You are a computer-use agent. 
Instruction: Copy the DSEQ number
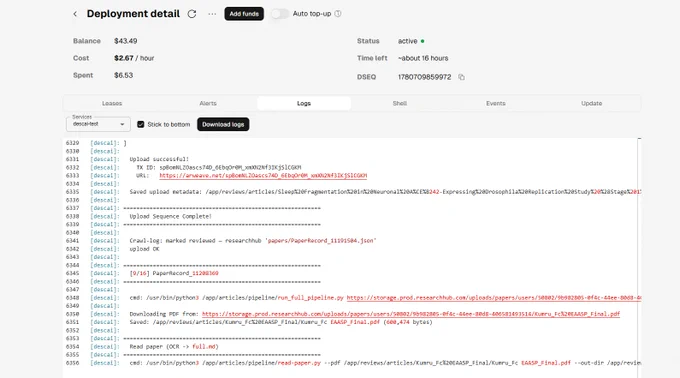click(461, 77)
